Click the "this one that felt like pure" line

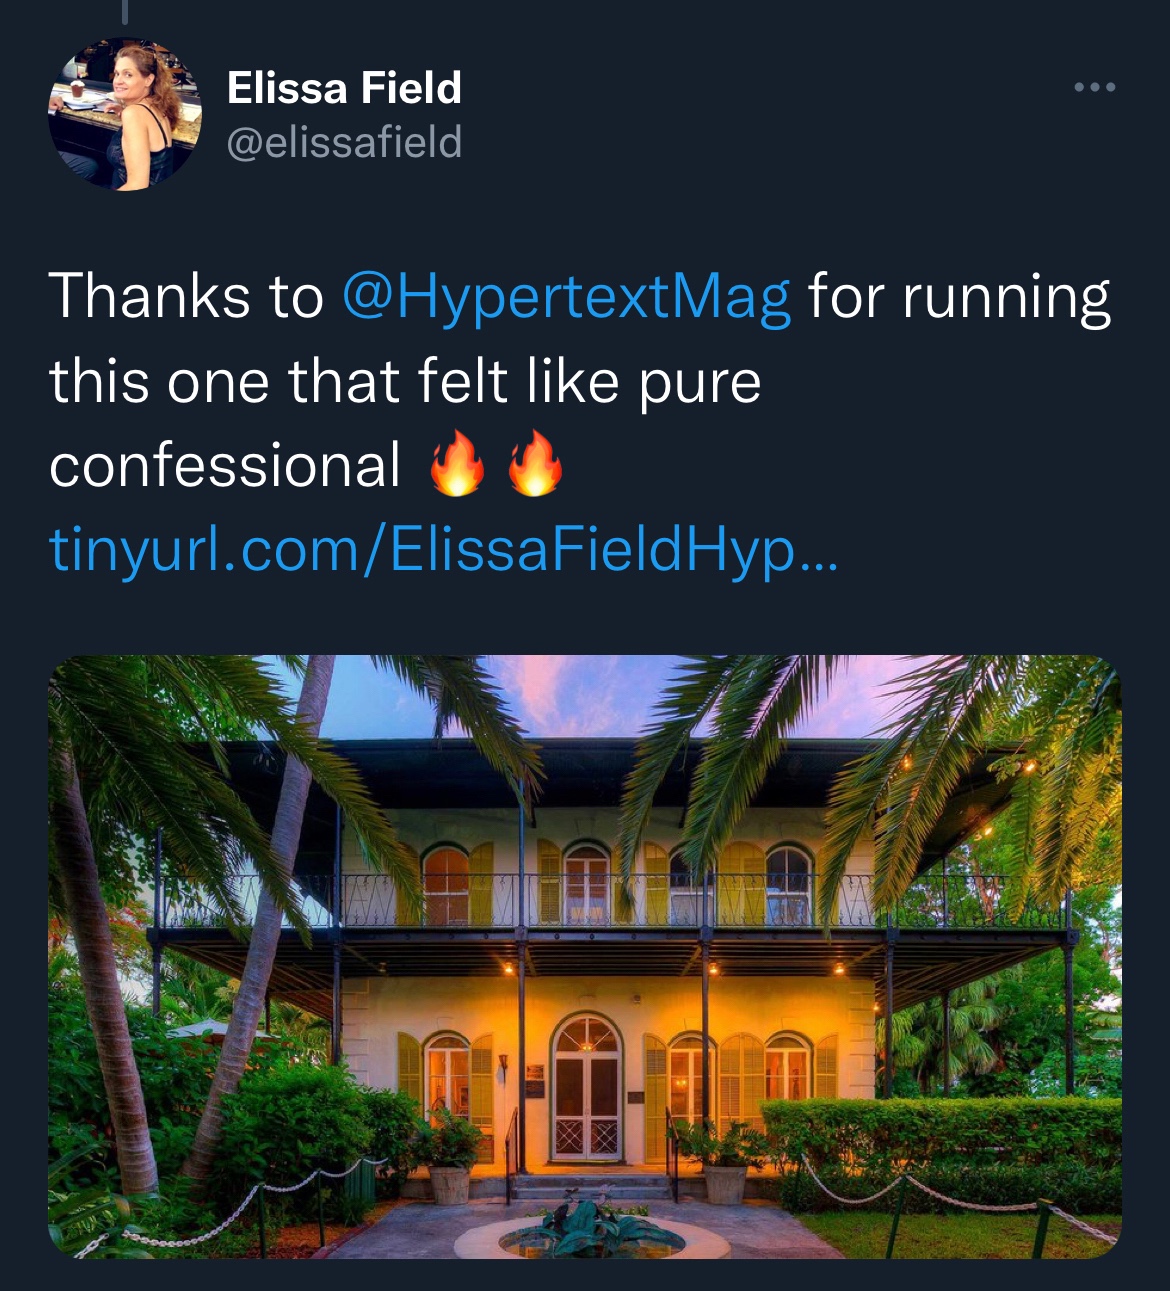(405, 382)
